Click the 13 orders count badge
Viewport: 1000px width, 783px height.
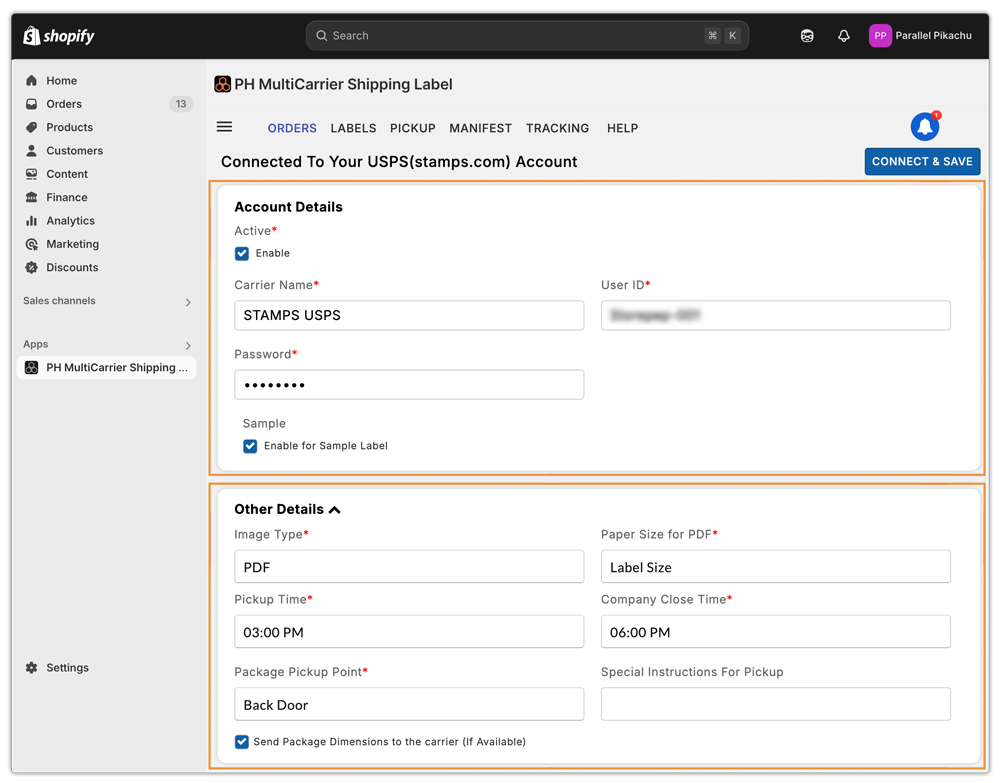click(181, 104)
